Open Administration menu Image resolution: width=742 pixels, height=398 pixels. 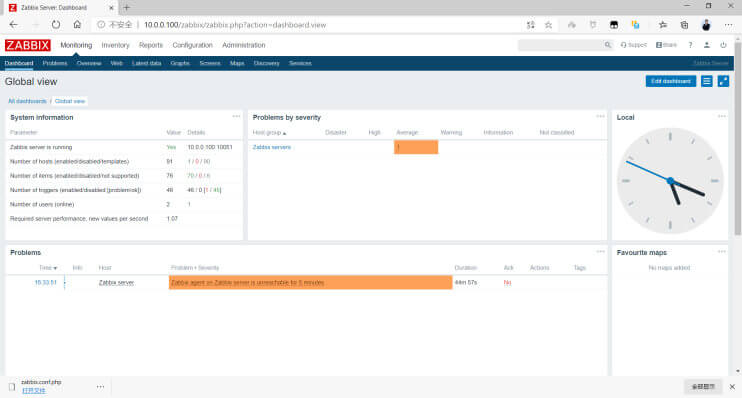tap(244, 45)
